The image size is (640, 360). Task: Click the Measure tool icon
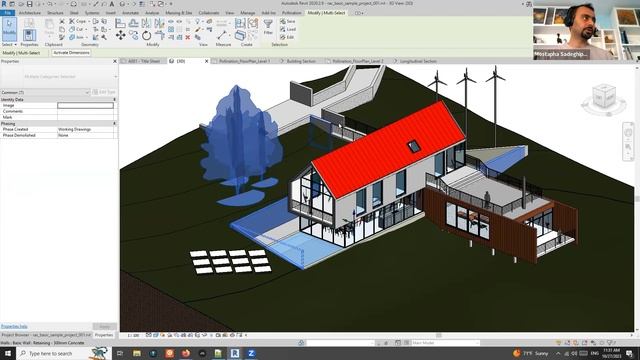click(x=222, y=35)
